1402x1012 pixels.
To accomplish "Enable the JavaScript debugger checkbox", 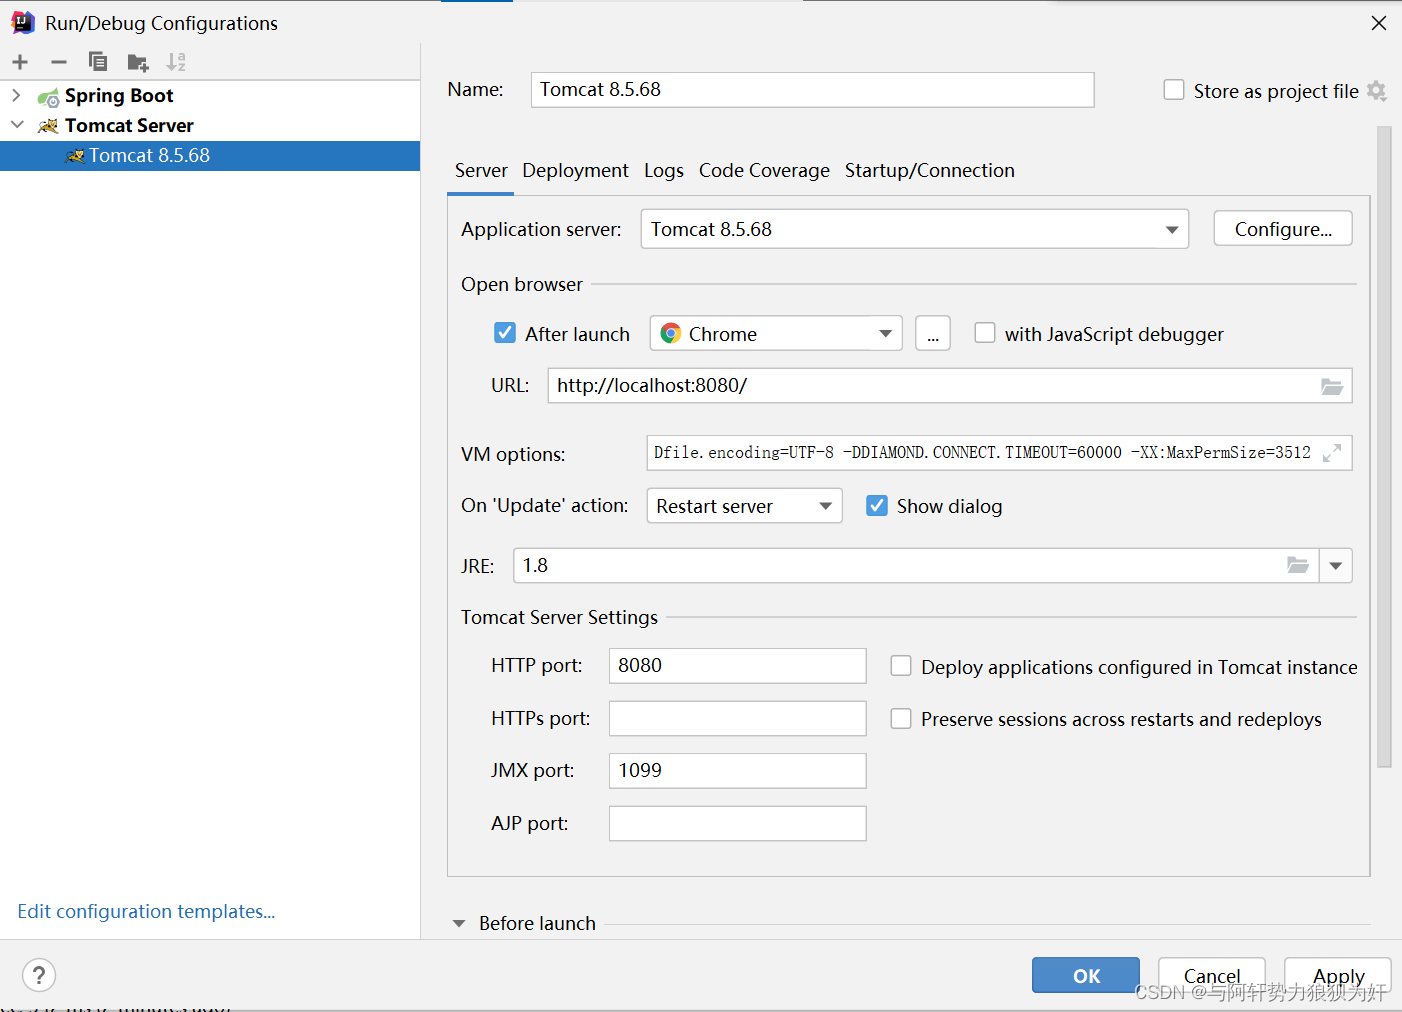I will click(x=985, y=333).
